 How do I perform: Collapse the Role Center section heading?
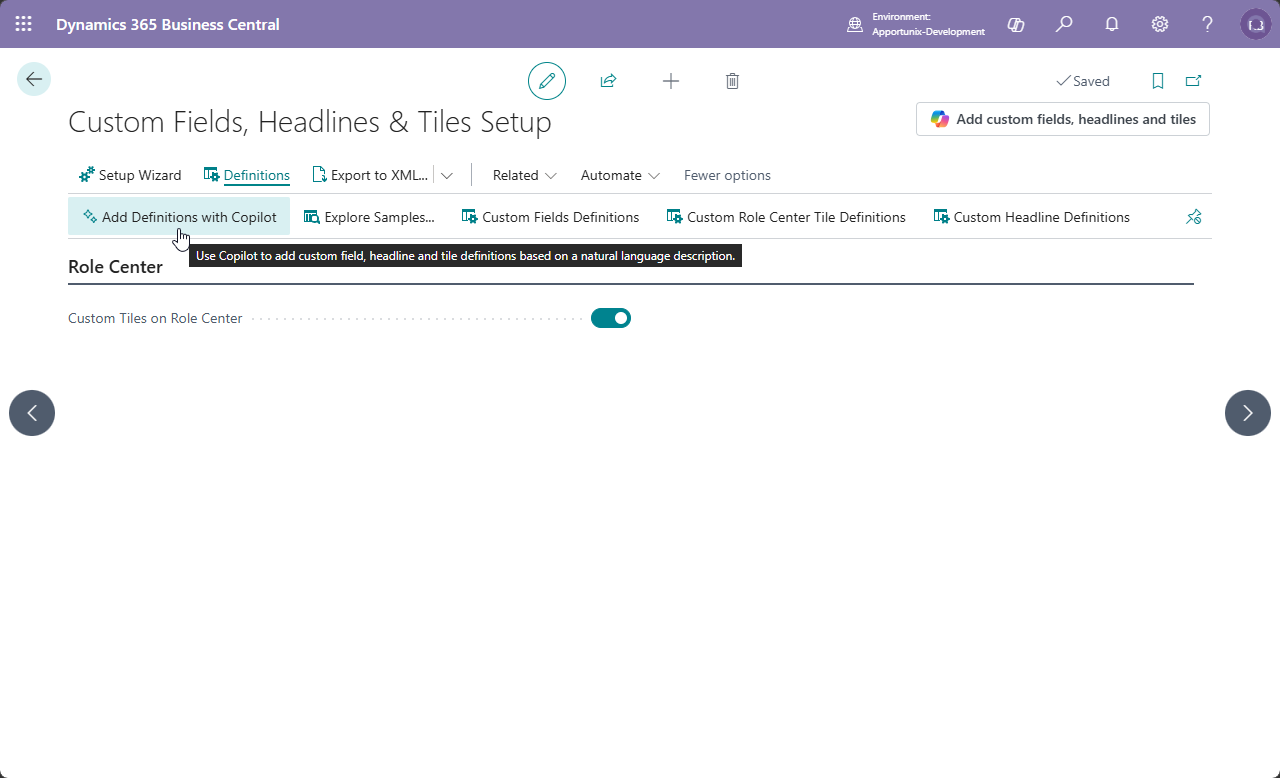click(115, 267)
